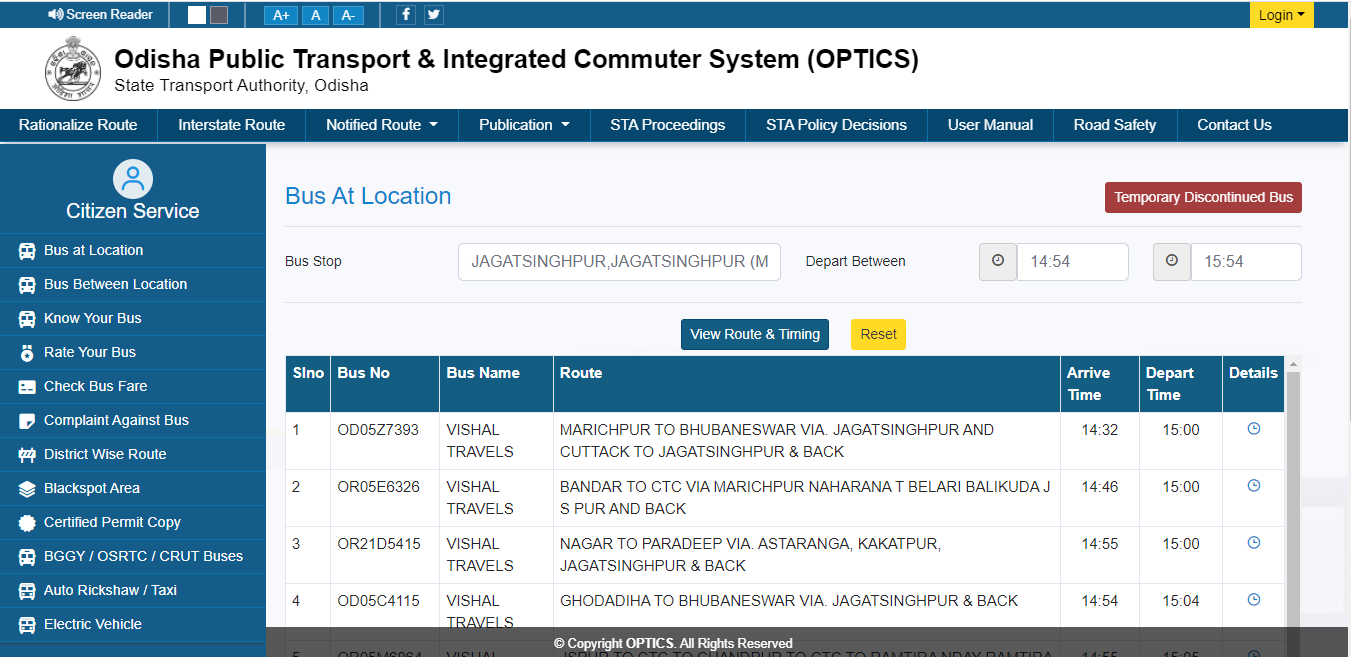Click the Bus Between Location bus icon
Image resolution: width=1351 pixels, height=657 pixels.
[x=27, y=285]
